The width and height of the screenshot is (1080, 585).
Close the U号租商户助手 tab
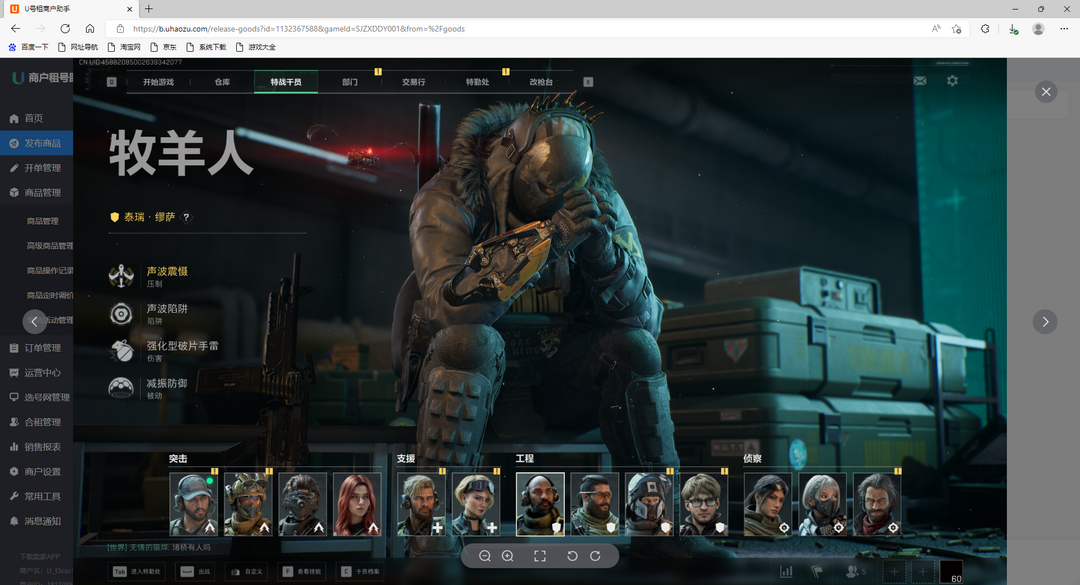point(129,9)
